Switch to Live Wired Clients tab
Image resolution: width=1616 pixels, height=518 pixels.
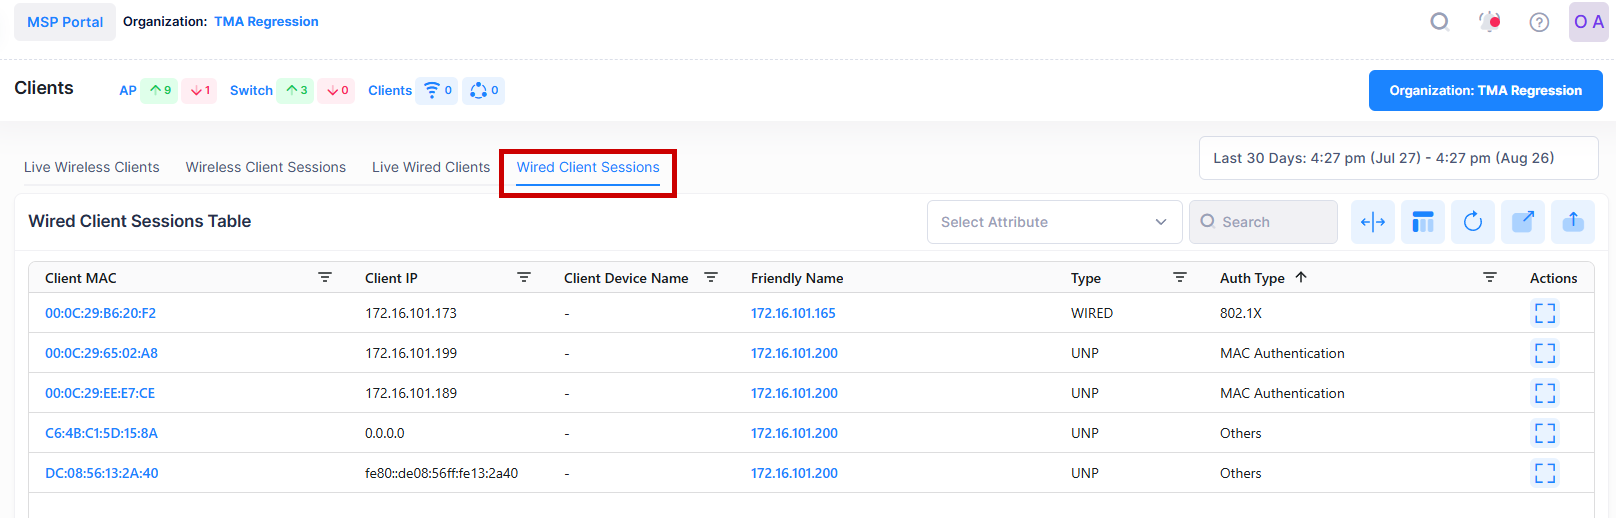pos(431,167)
